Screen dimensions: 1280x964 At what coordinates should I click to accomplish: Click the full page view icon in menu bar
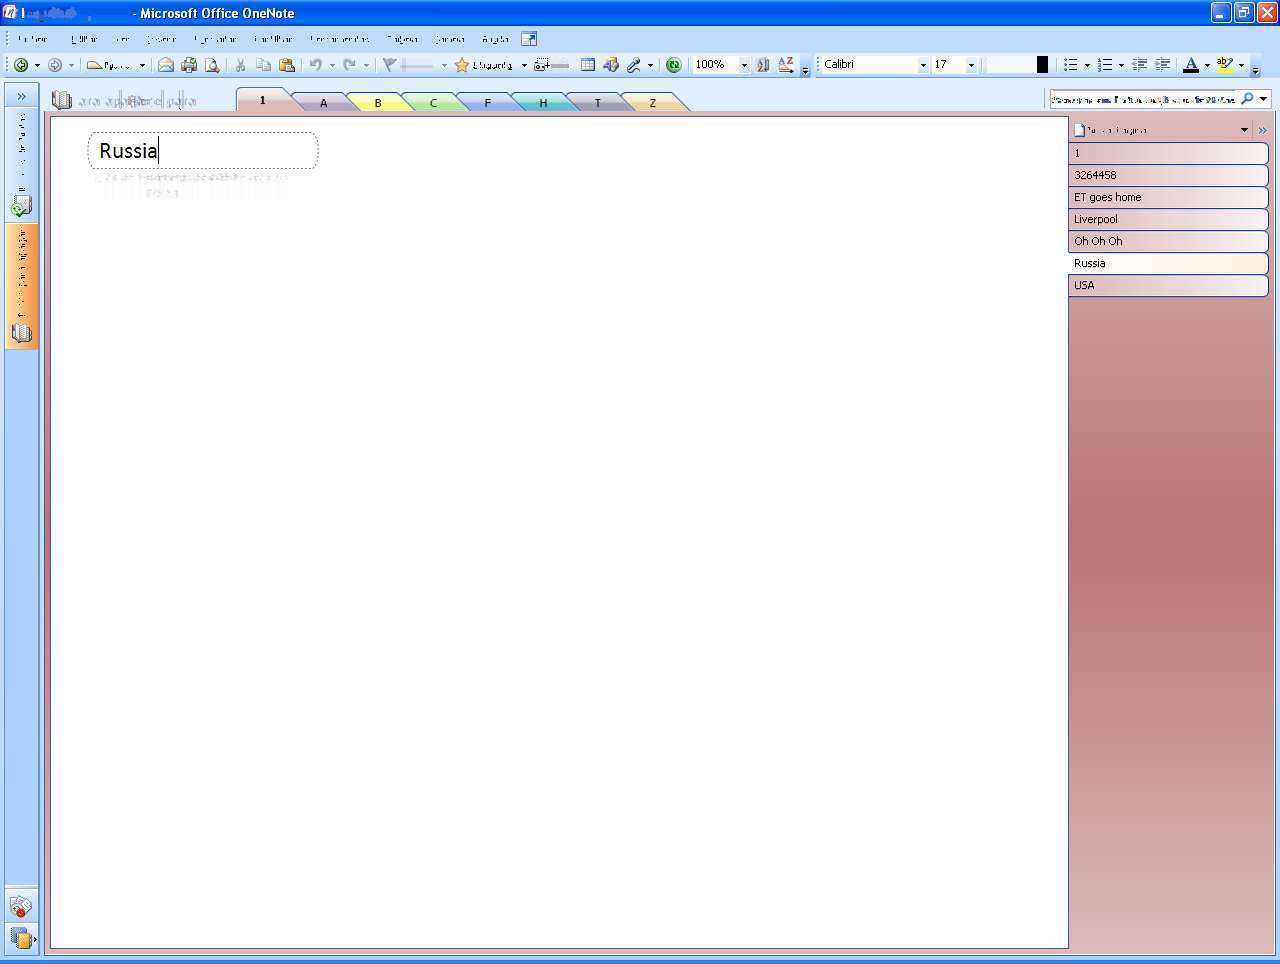[529, 39]
